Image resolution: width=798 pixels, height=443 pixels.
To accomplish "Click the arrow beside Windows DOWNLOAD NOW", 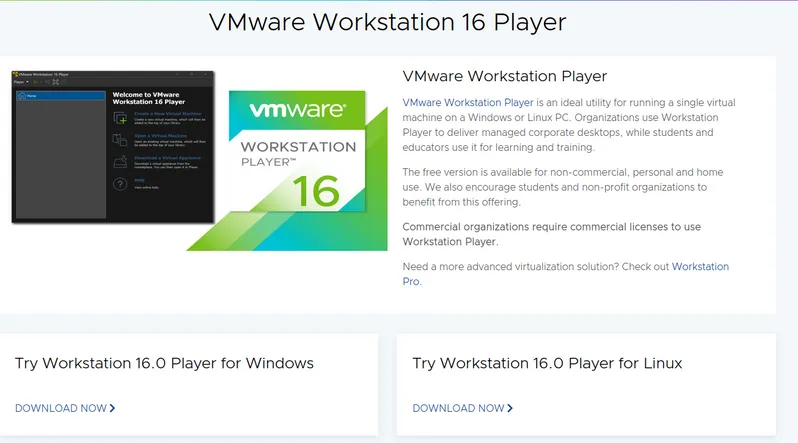I will pos(113,408).
